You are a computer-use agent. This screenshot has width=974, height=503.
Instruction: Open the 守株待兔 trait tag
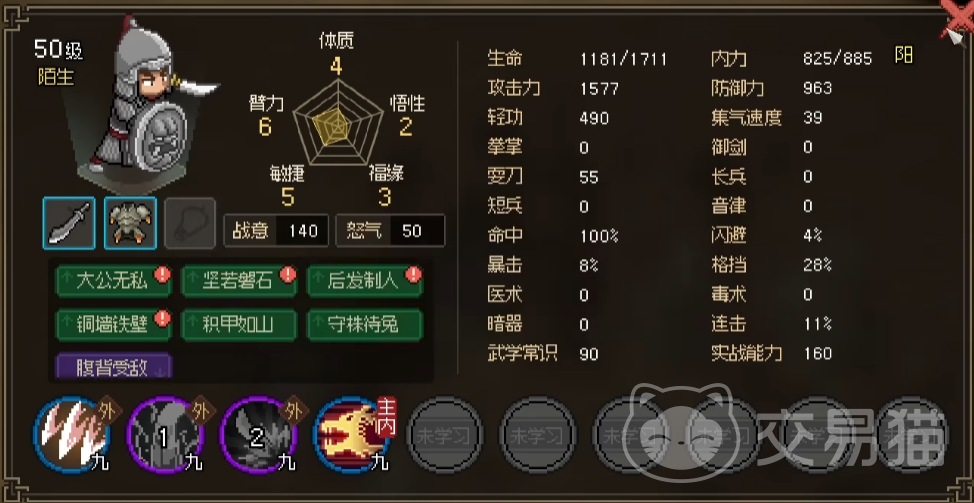coord(365,325)
